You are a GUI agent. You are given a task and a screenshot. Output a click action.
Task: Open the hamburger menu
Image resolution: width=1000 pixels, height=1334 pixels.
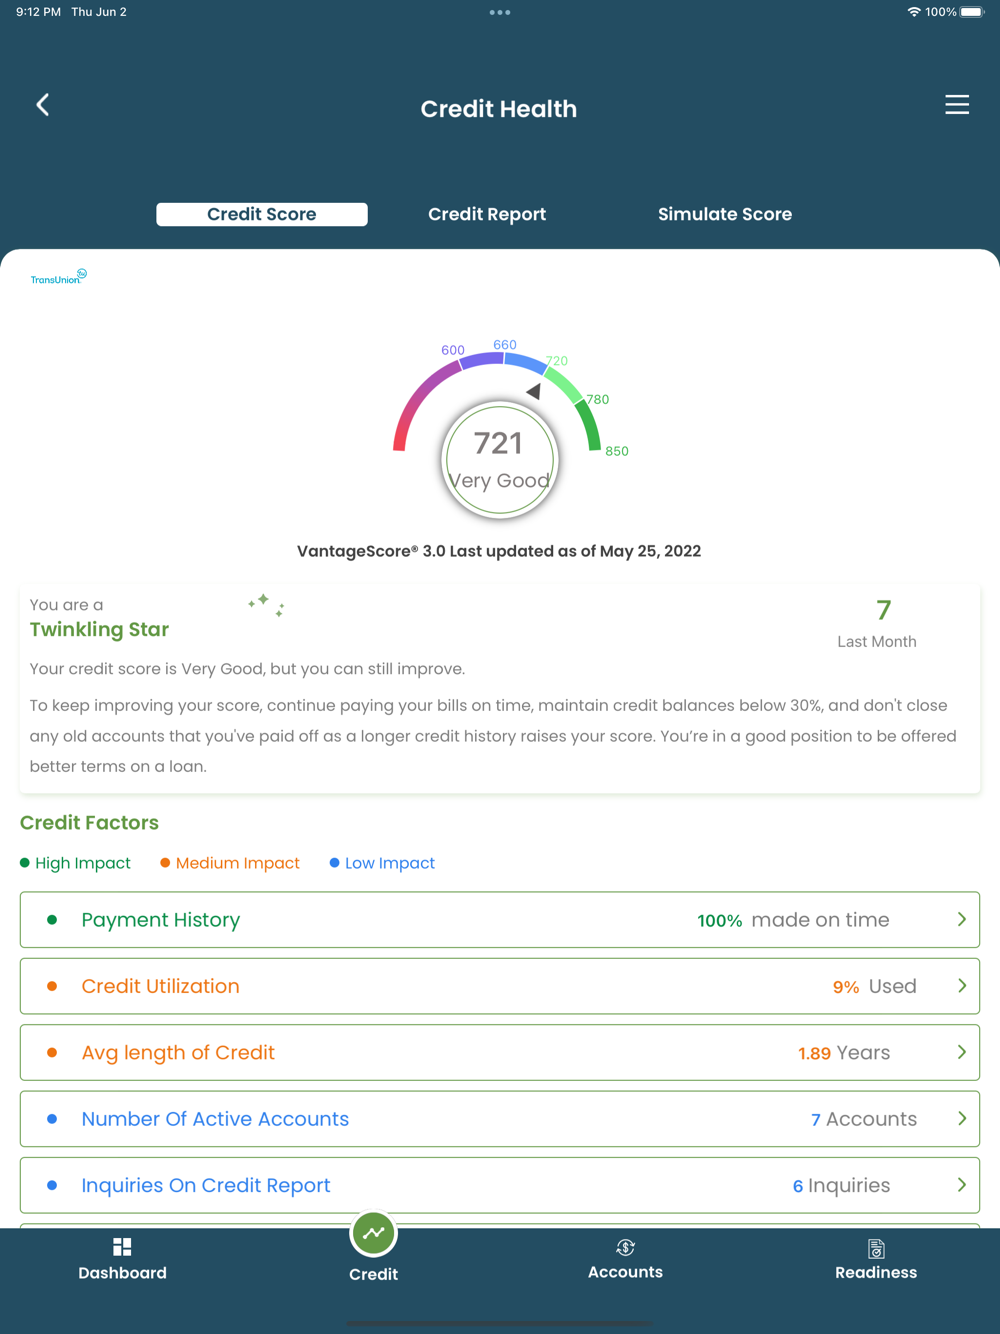(957, 105)
